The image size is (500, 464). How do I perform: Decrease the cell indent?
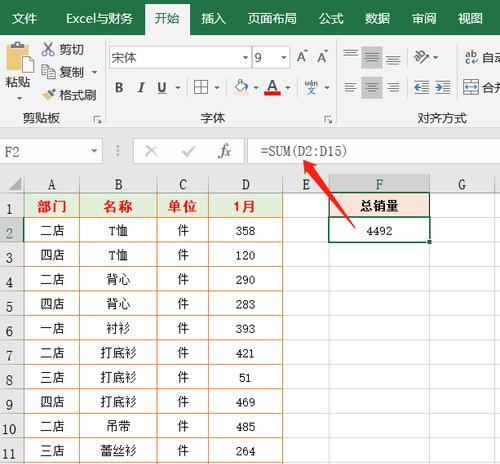coord(421,87)
